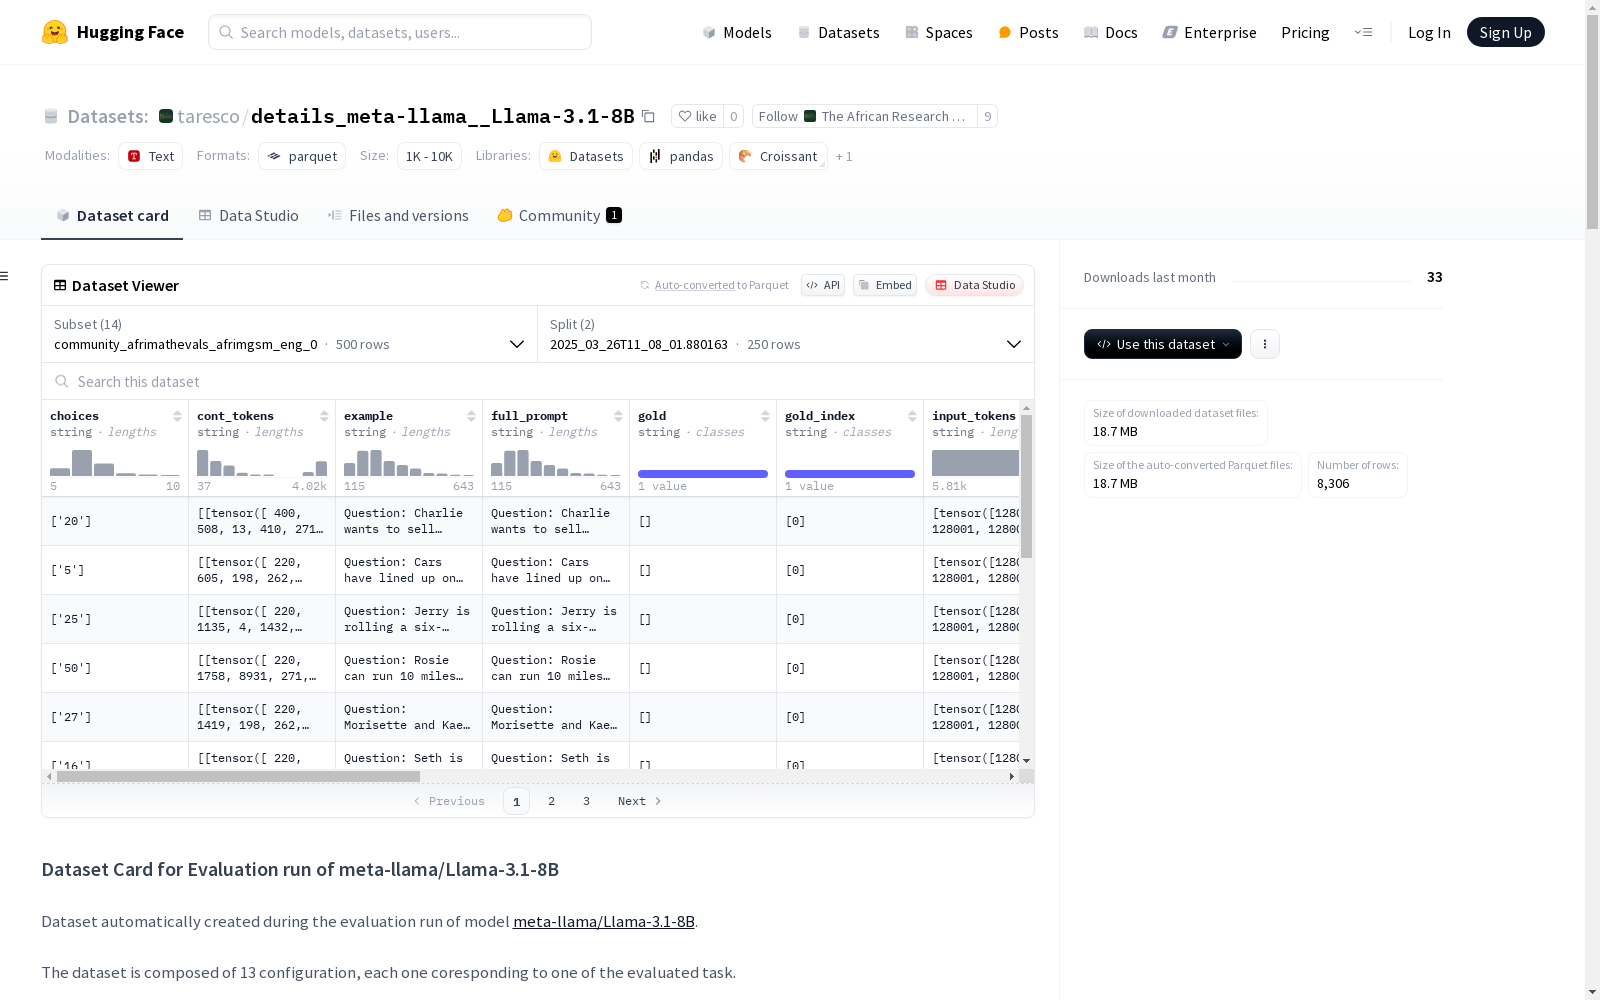Screen dimensions: 1600x1000
Task: Open the Community tab
Action: [x=559, y=215]
